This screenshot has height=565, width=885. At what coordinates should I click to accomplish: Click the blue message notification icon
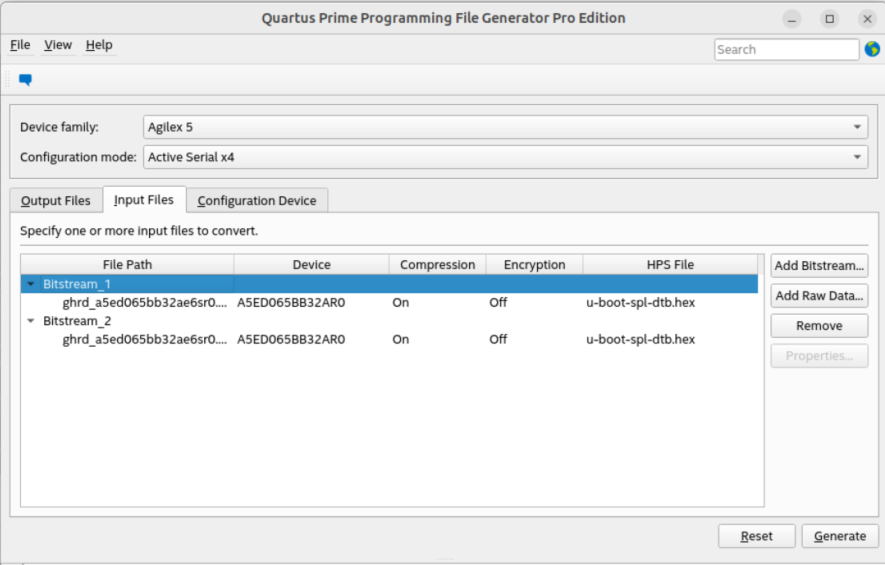25,80
